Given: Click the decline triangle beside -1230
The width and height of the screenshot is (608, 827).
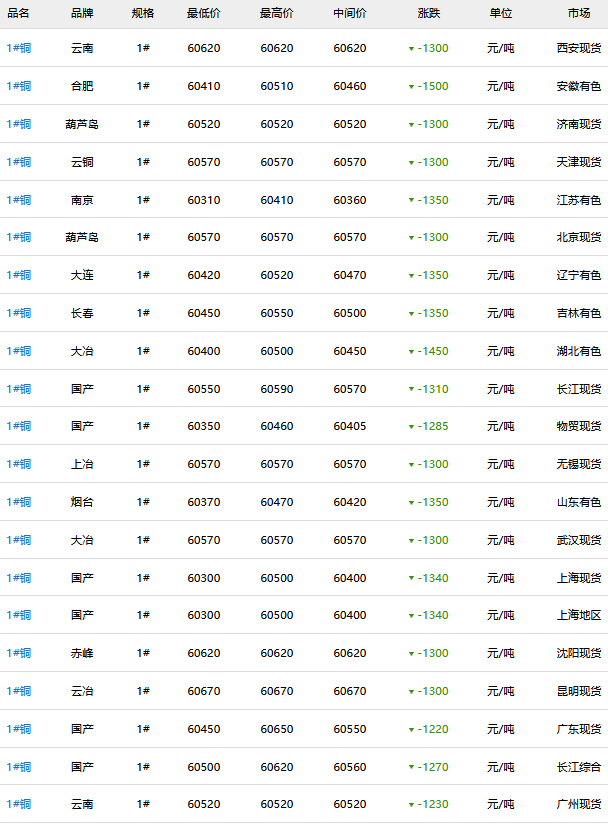Looking at the screenshot, I should tap(411, 806).
